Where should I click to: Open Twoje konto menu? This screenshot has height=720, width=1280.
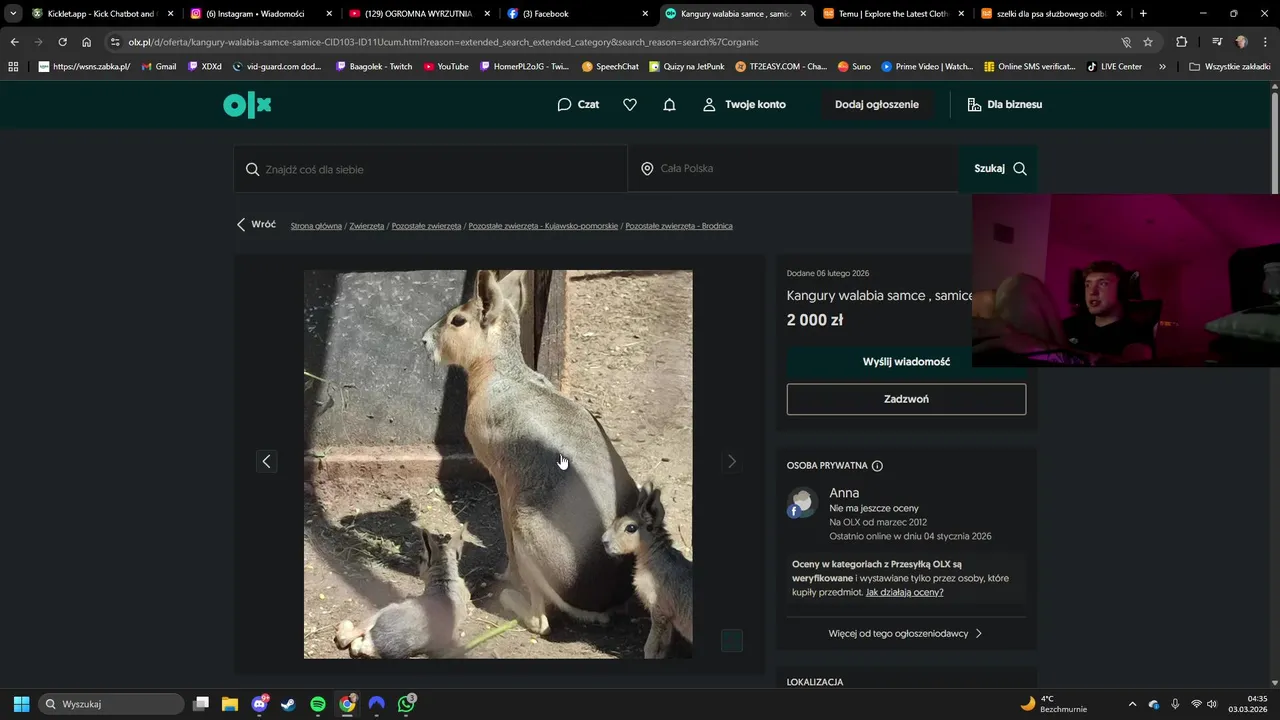coord(744,104)
